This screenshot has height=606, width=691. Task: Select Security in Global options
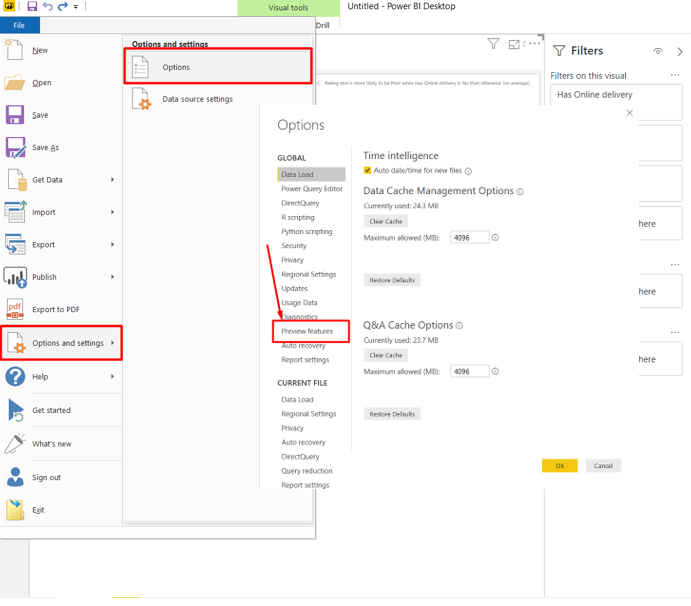(x=294, y=245)
